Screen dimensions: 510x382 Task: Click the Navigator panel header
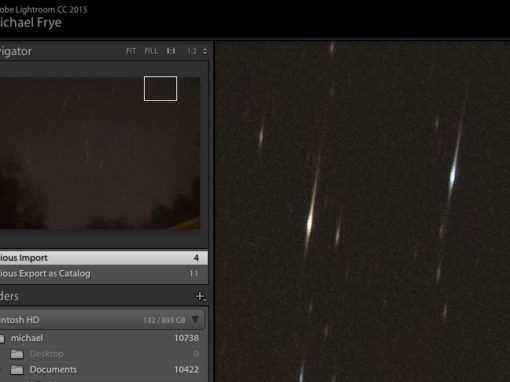click(x=104, y=51)
